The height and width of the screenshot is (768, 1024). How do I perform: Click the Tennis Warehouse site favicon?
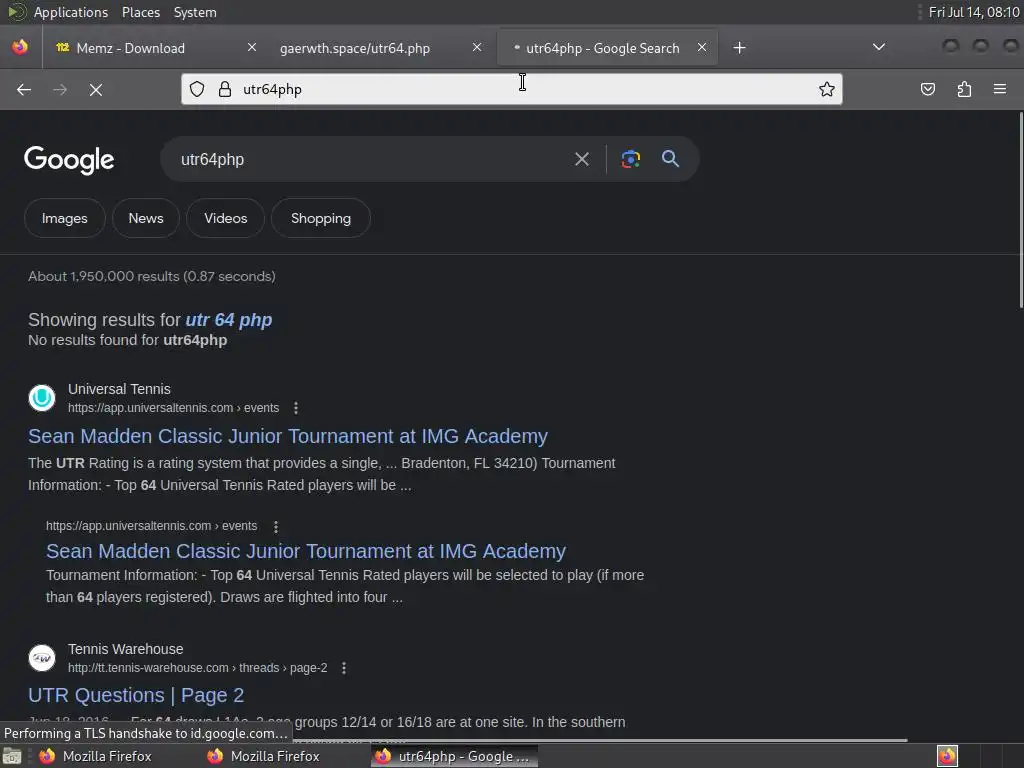(x=42, y=658)
